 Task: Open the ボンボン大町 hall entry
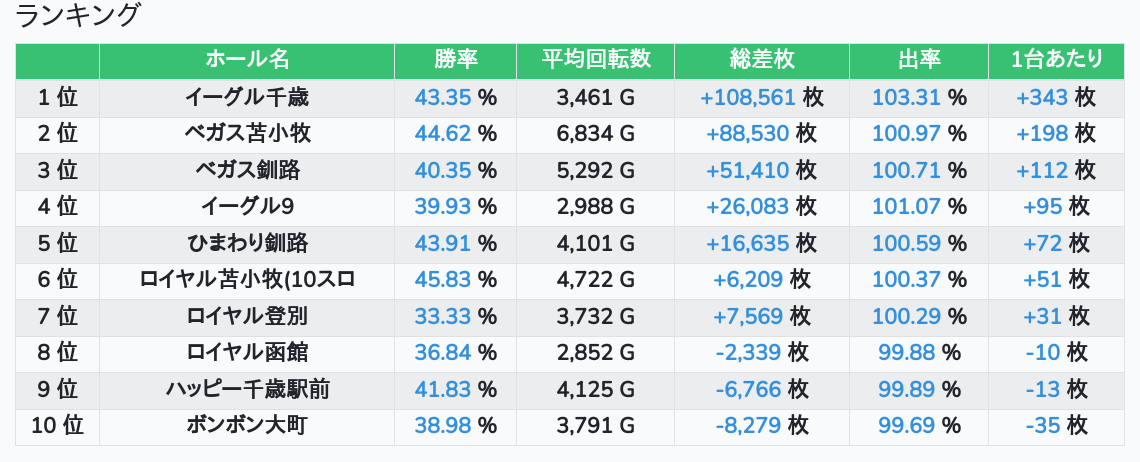[x=247, y=426]
